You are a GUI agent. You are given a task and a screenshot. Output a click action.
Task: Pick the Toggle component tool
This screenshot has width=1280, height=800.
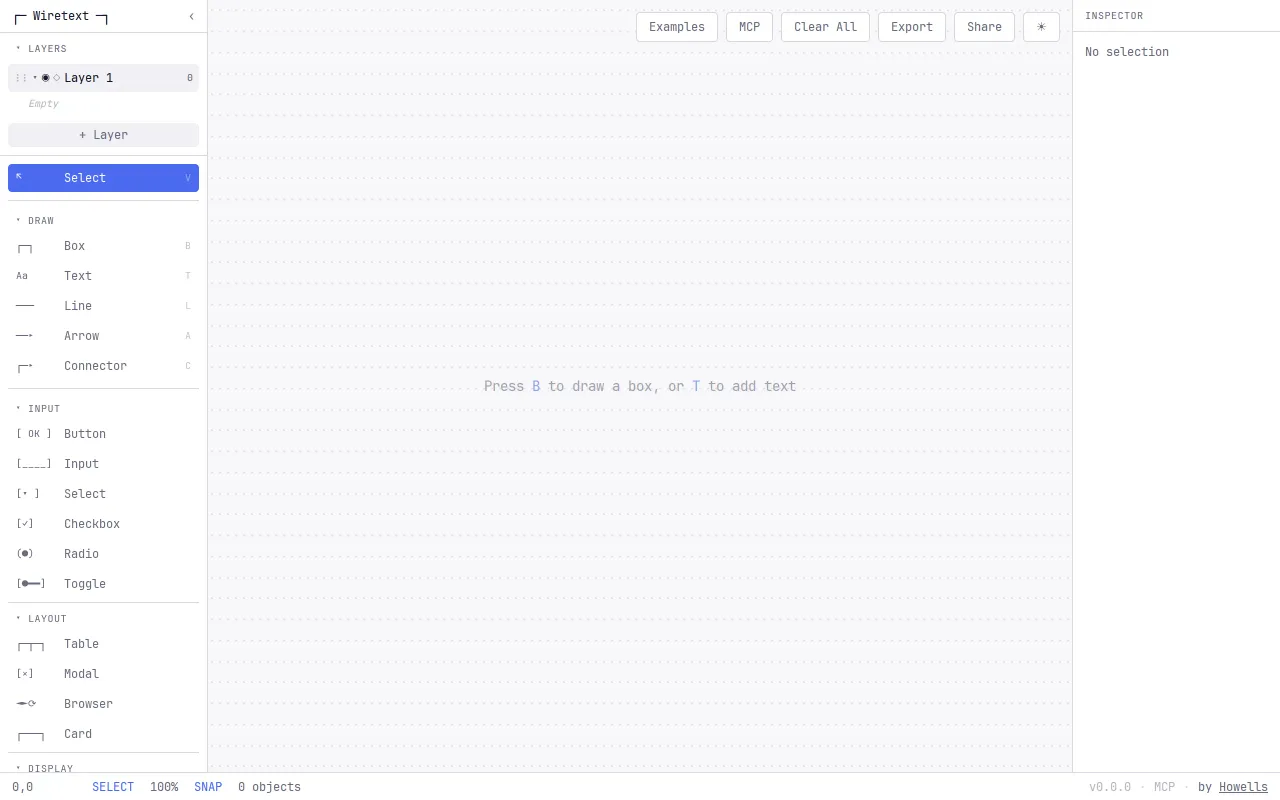103,584
